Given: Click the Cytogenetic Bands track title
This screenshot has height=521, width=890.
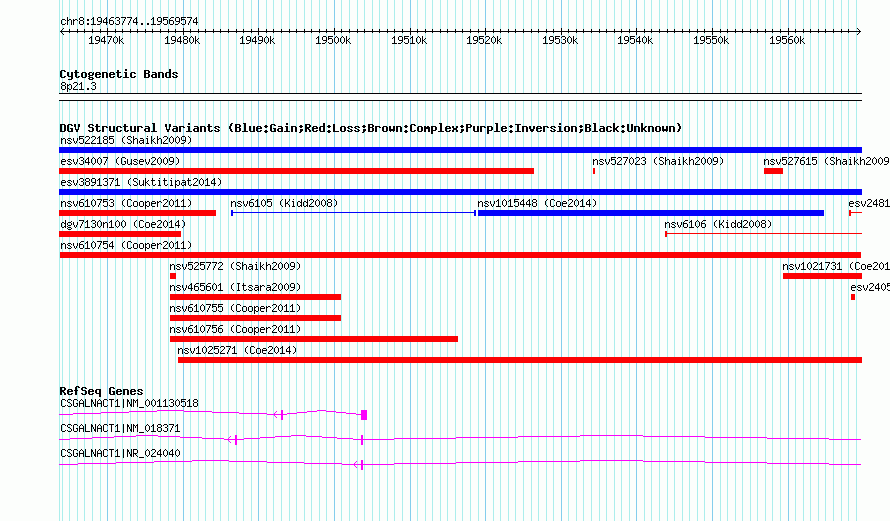Looking at the screenshot, I should pos(119,74).
